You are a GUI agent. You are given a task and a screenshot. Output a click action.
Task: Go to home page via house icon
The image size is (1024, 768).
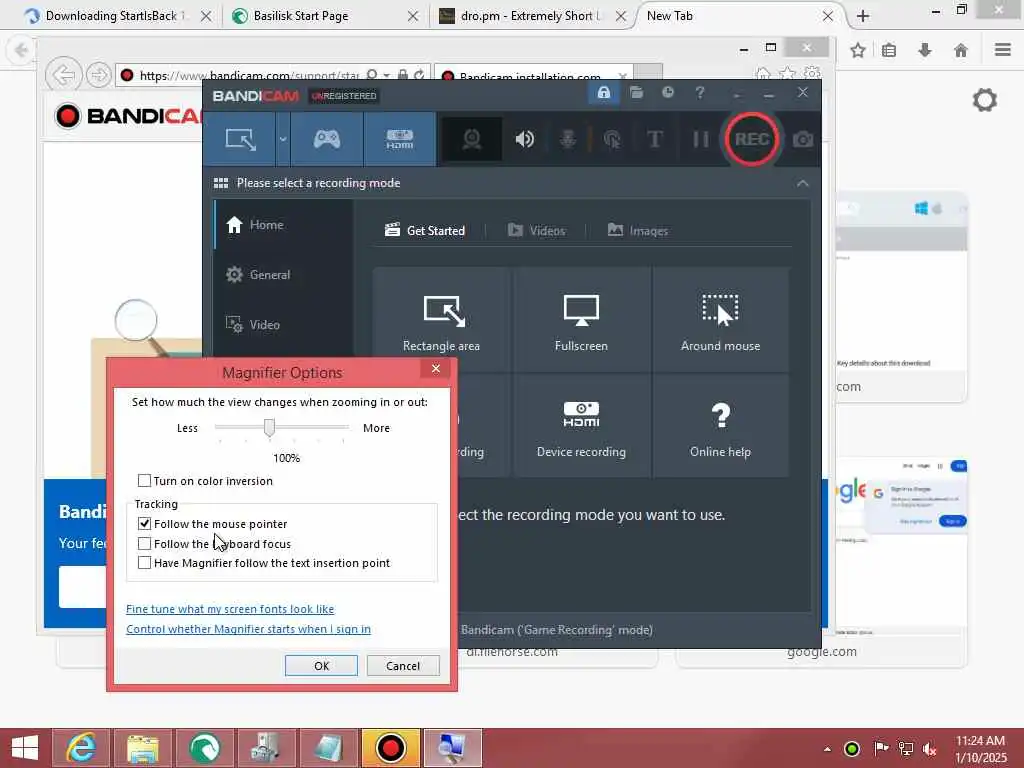(961, 50)
